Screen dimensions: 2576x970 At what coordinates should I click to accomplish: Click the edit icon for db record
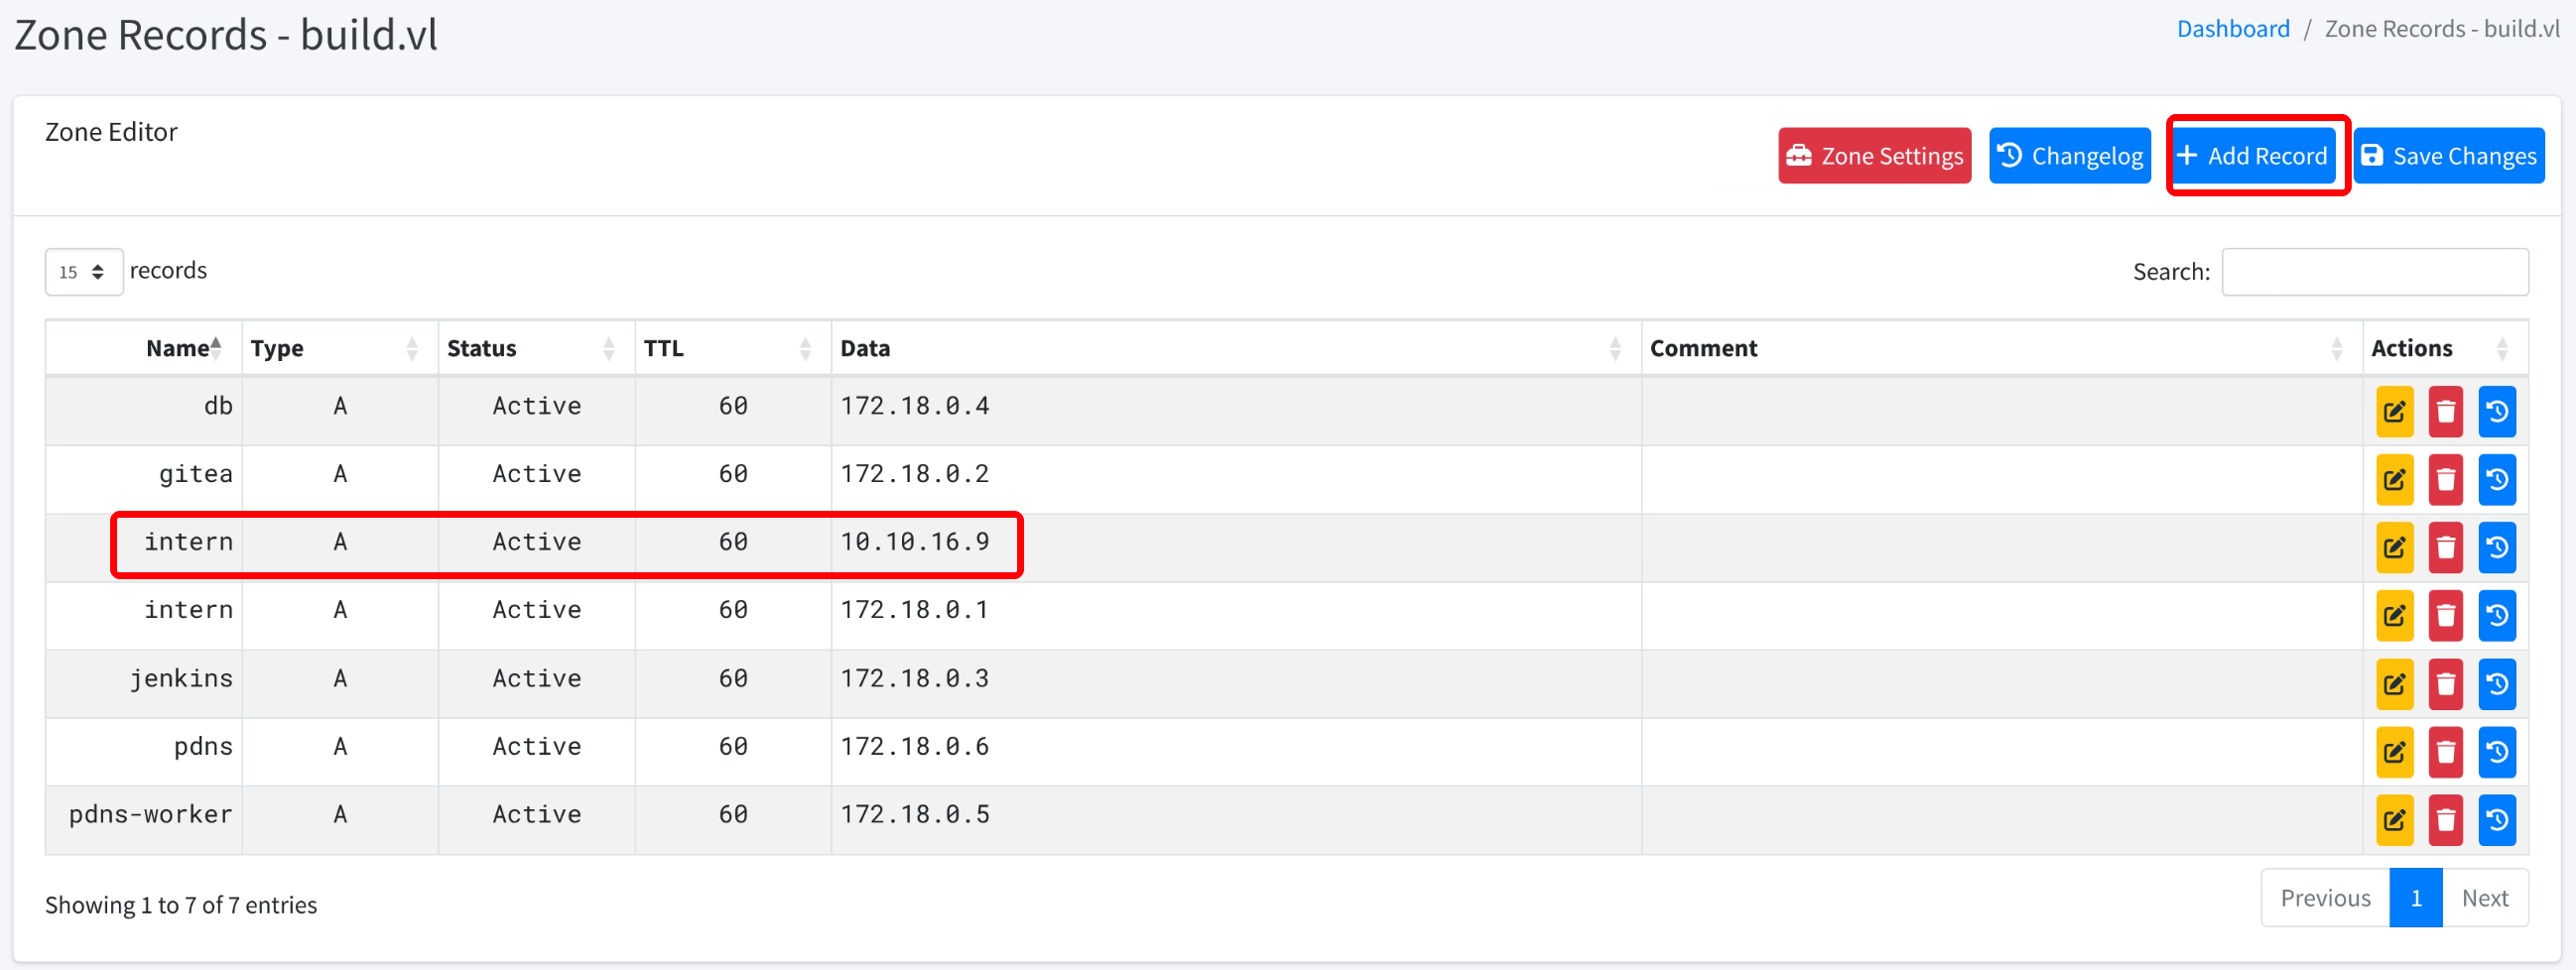tap(2394, 411)
